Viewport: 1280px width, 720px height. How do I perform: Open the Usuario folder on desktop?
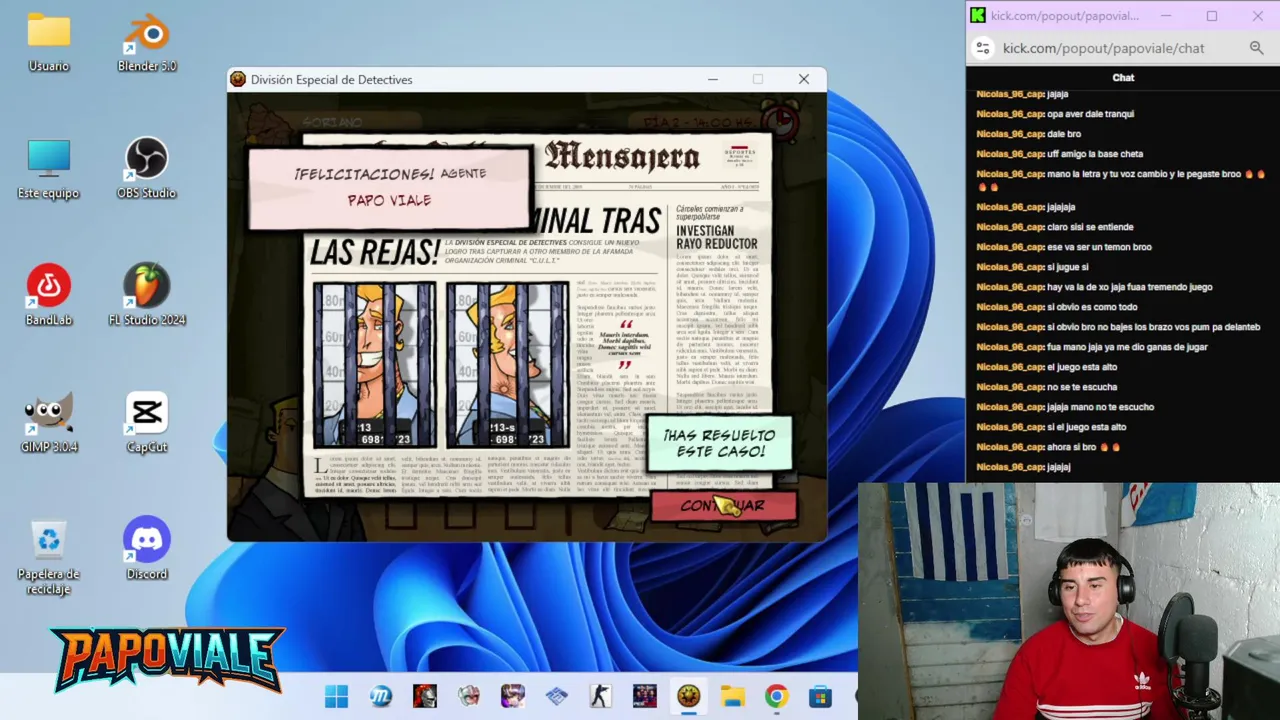[x=48, y=42]
